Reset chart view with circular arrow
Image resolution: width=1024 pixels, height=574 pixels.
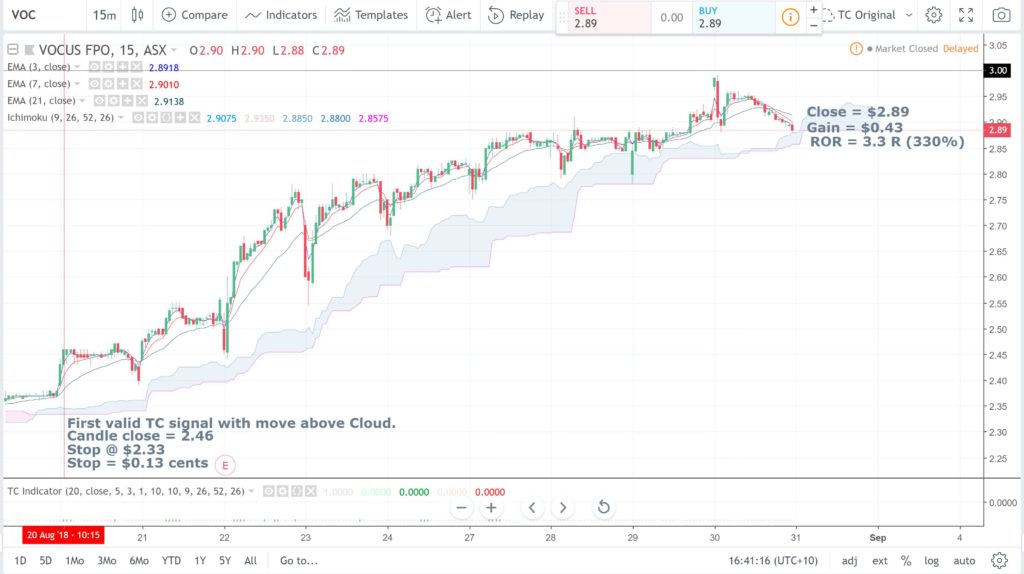[603, 507]
